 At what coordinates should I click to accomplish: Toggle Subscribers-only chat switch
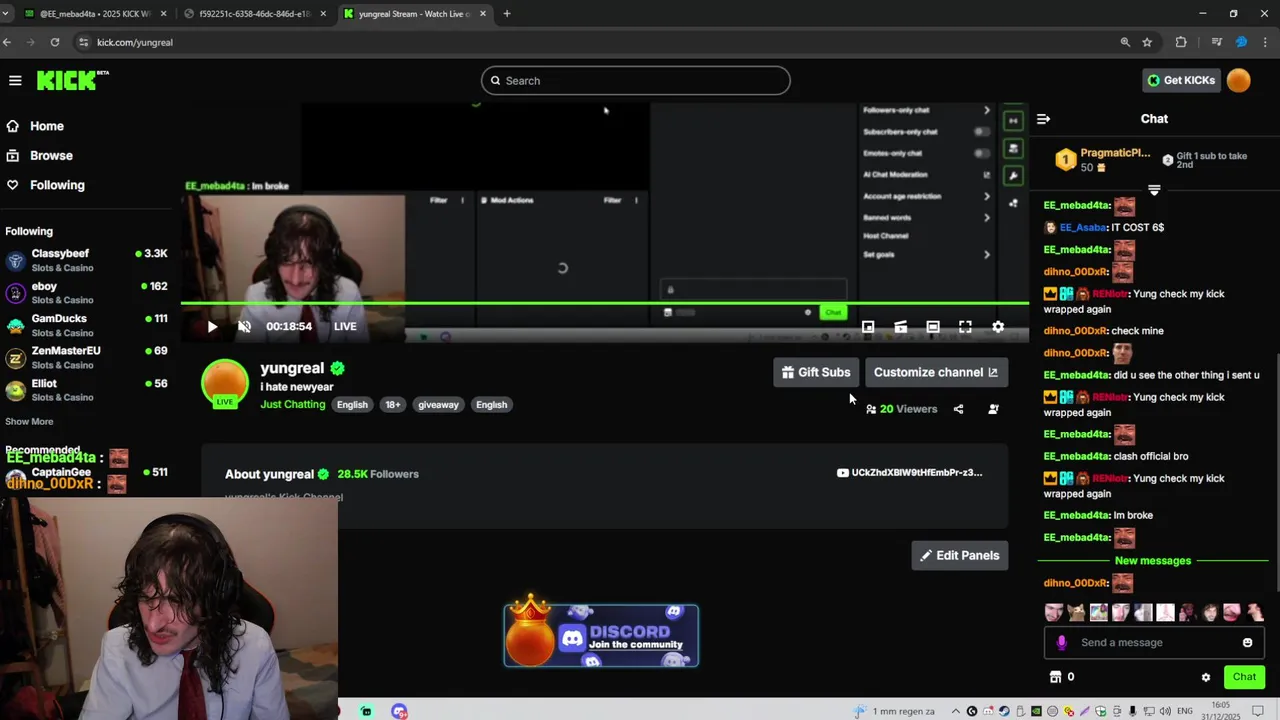tap(982, 132)
